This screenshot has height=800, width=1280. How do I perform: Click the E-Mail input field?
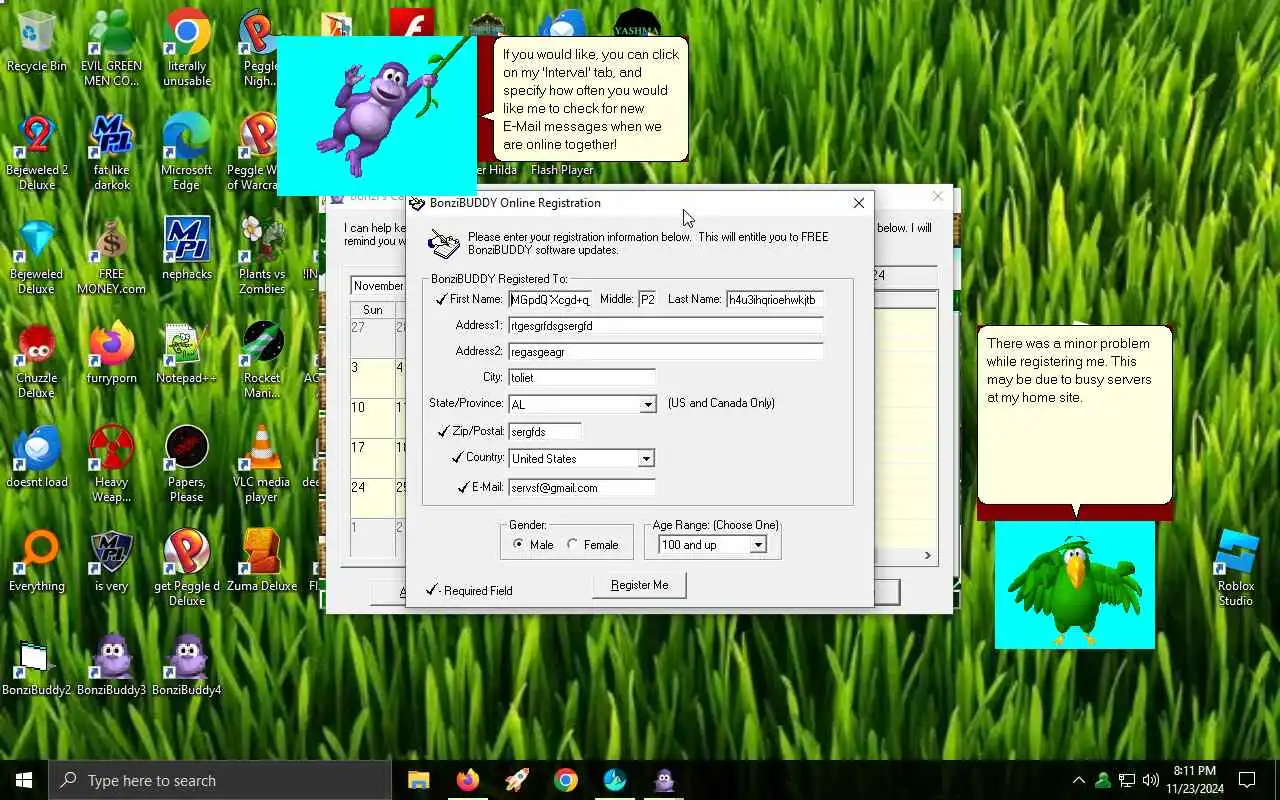582,488
